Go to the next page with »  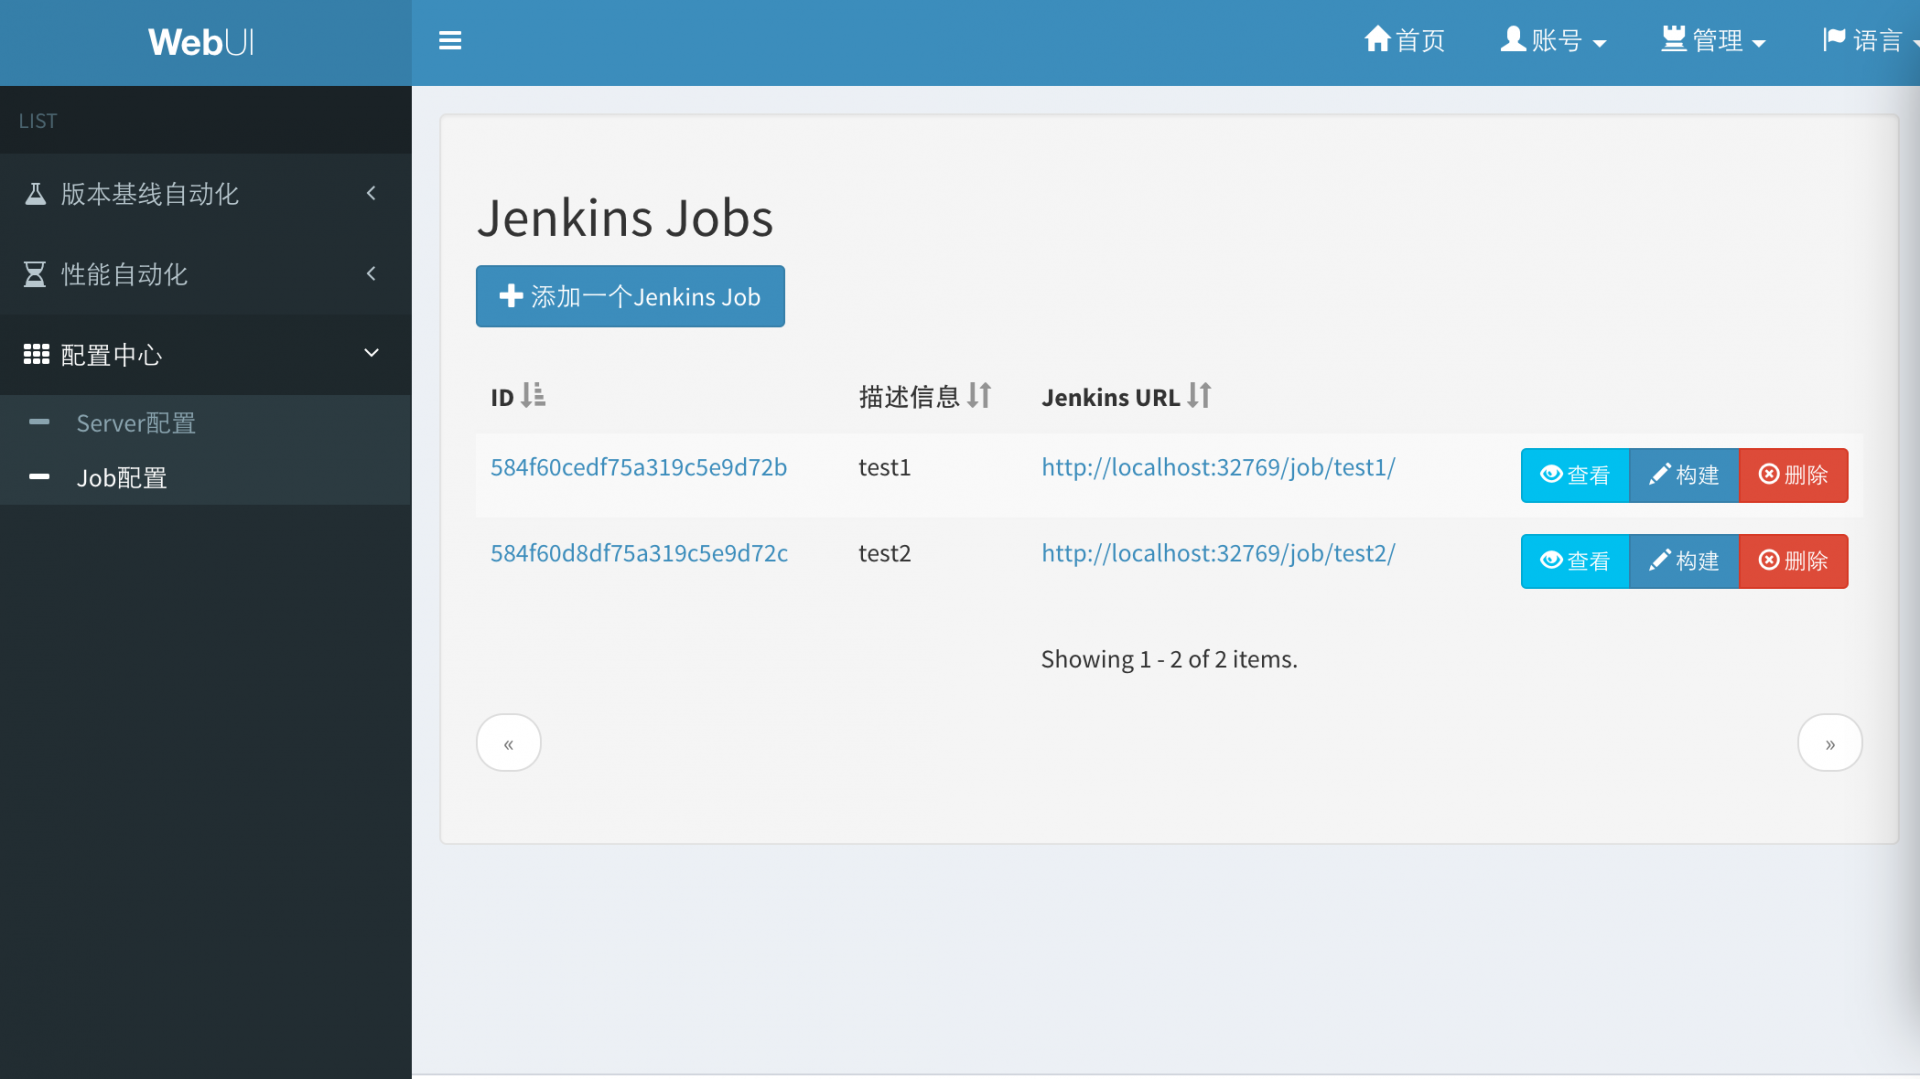coord(1830,743)
